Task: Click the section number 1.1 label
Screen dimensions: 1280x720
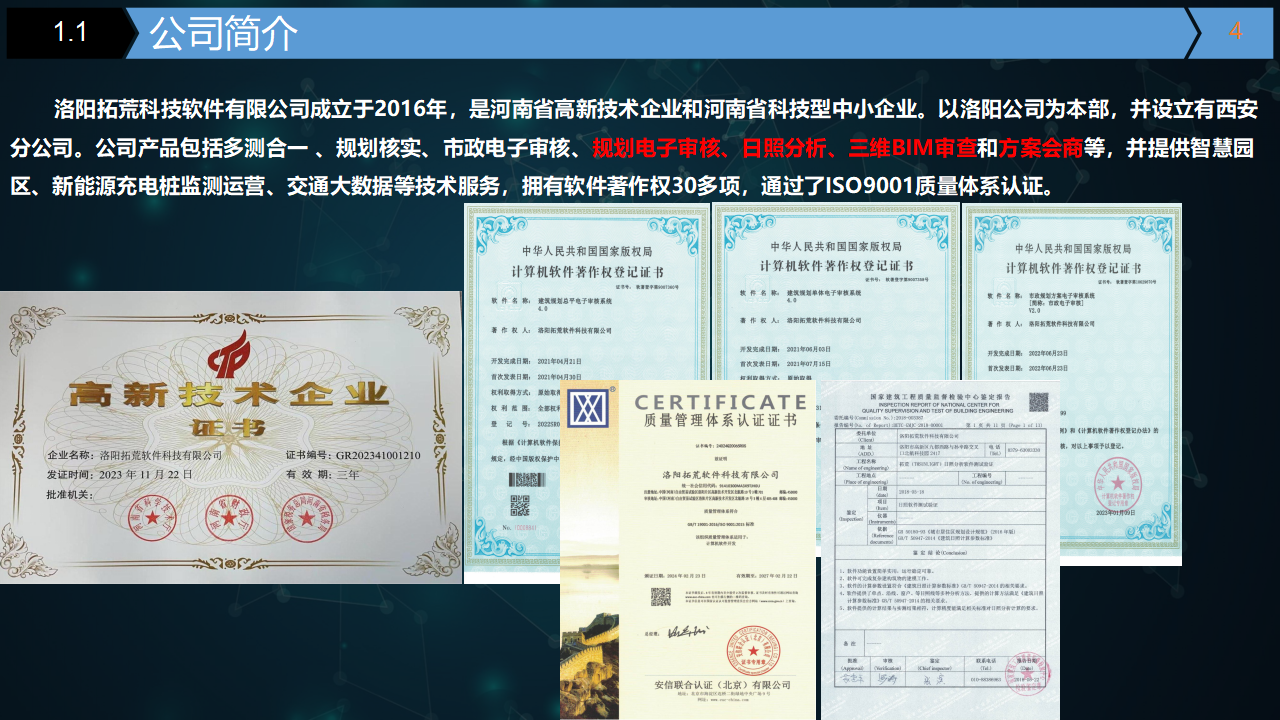Action: click(x=70, y=32)
